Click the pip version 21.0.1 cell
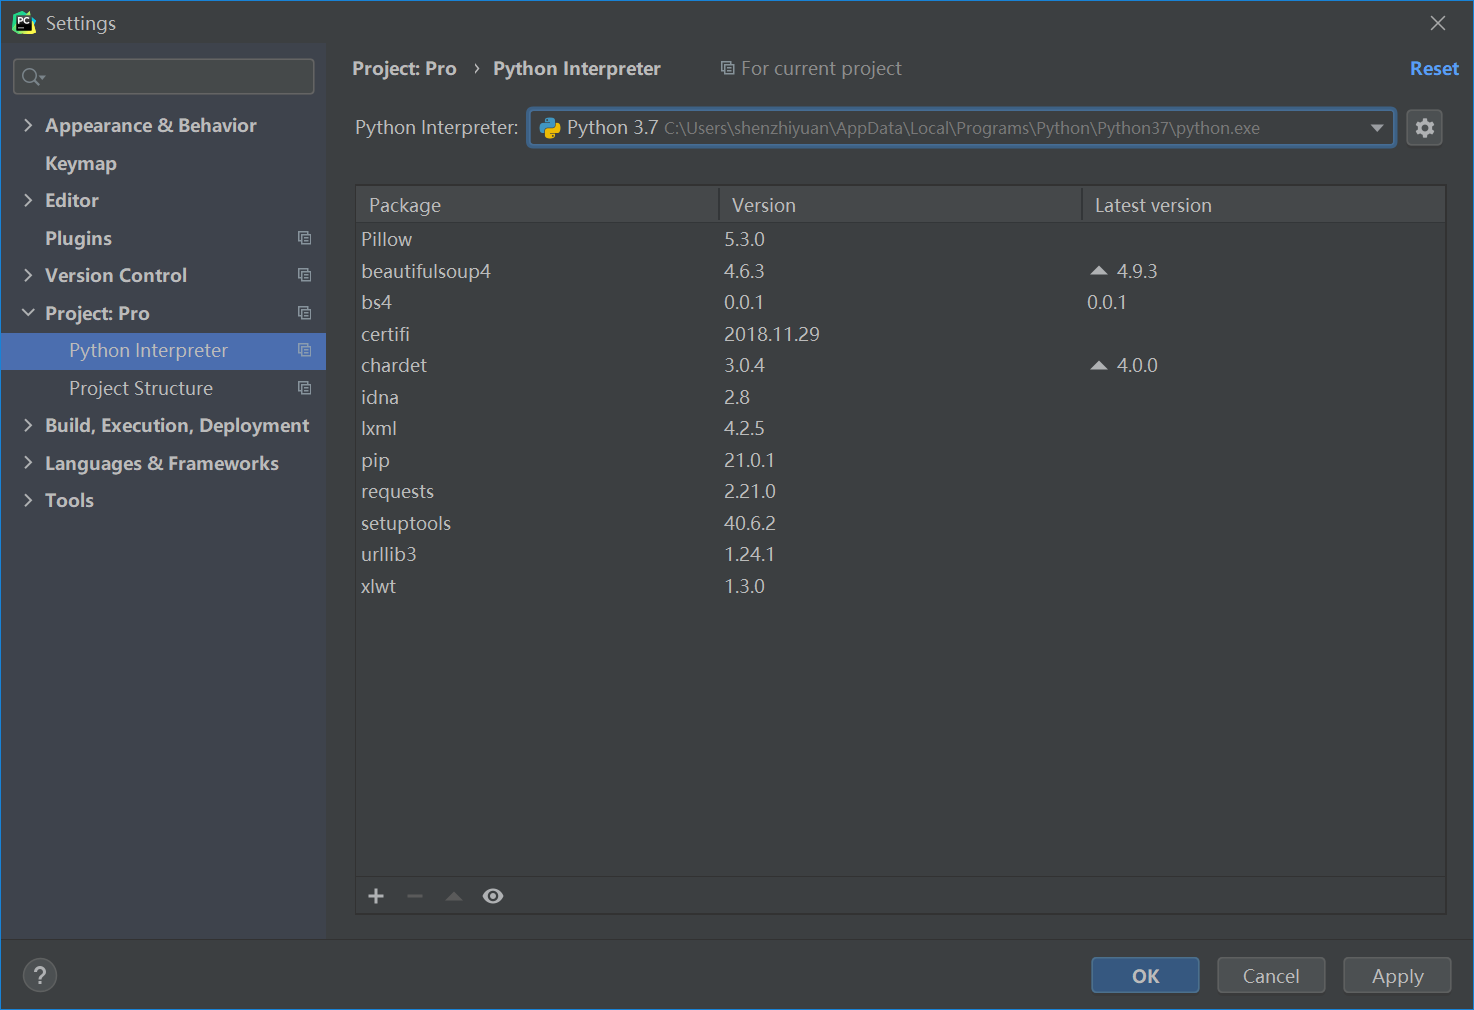Image resolution: width=1474 pixels, height=1010 pixels. [749, 460]
